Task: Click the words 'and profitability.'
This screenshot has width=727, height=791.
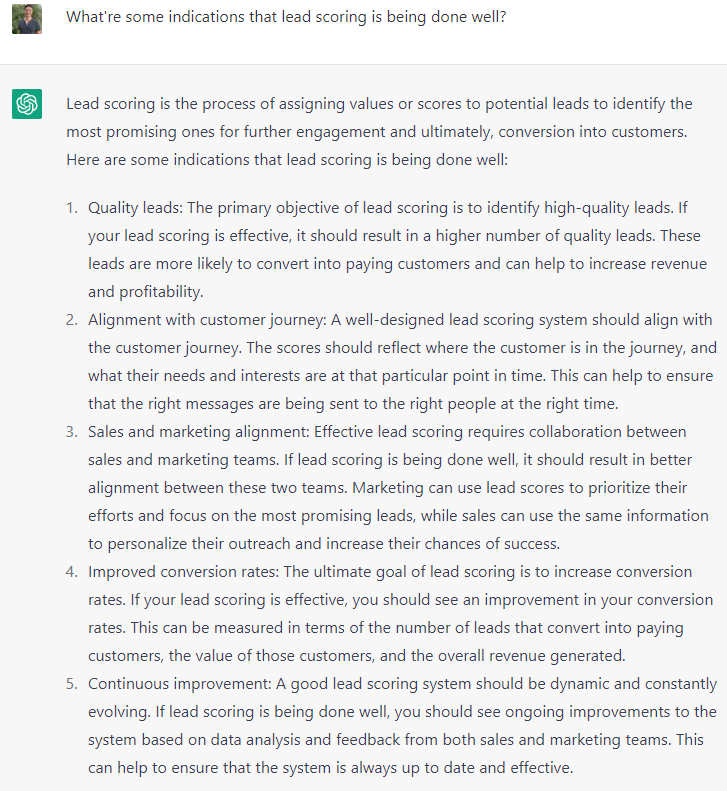Action: 146,292
